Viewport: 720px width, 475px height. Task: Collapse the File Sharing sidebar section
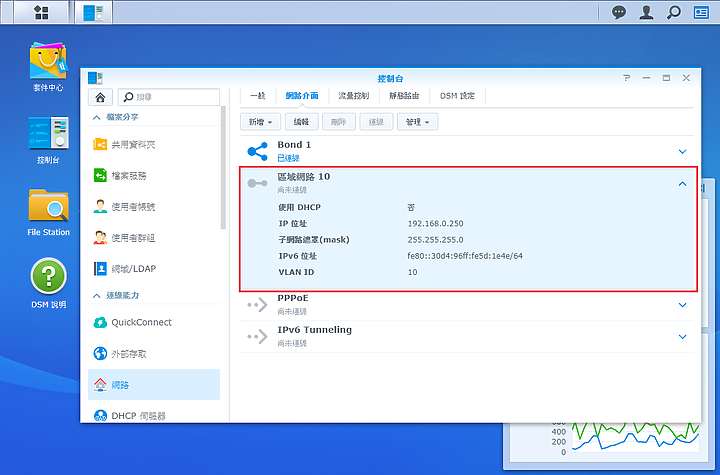[96, 118]
